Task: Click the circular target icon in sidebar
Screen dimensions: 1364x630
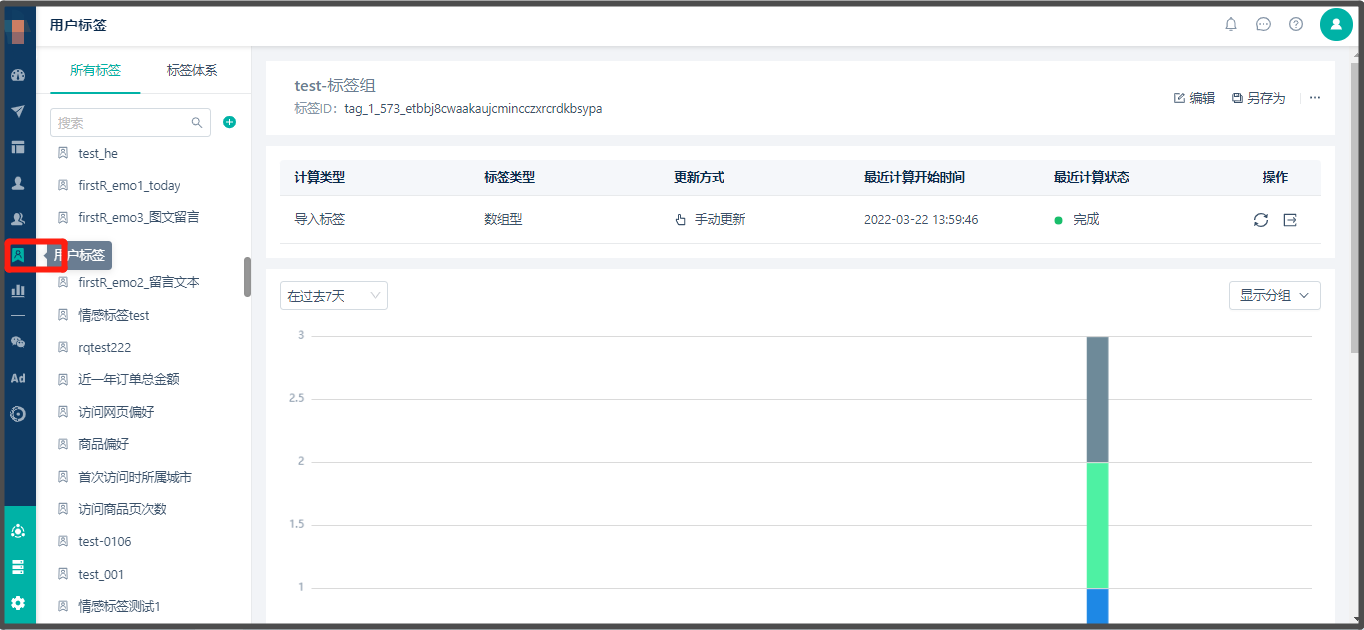Action: 18,413
